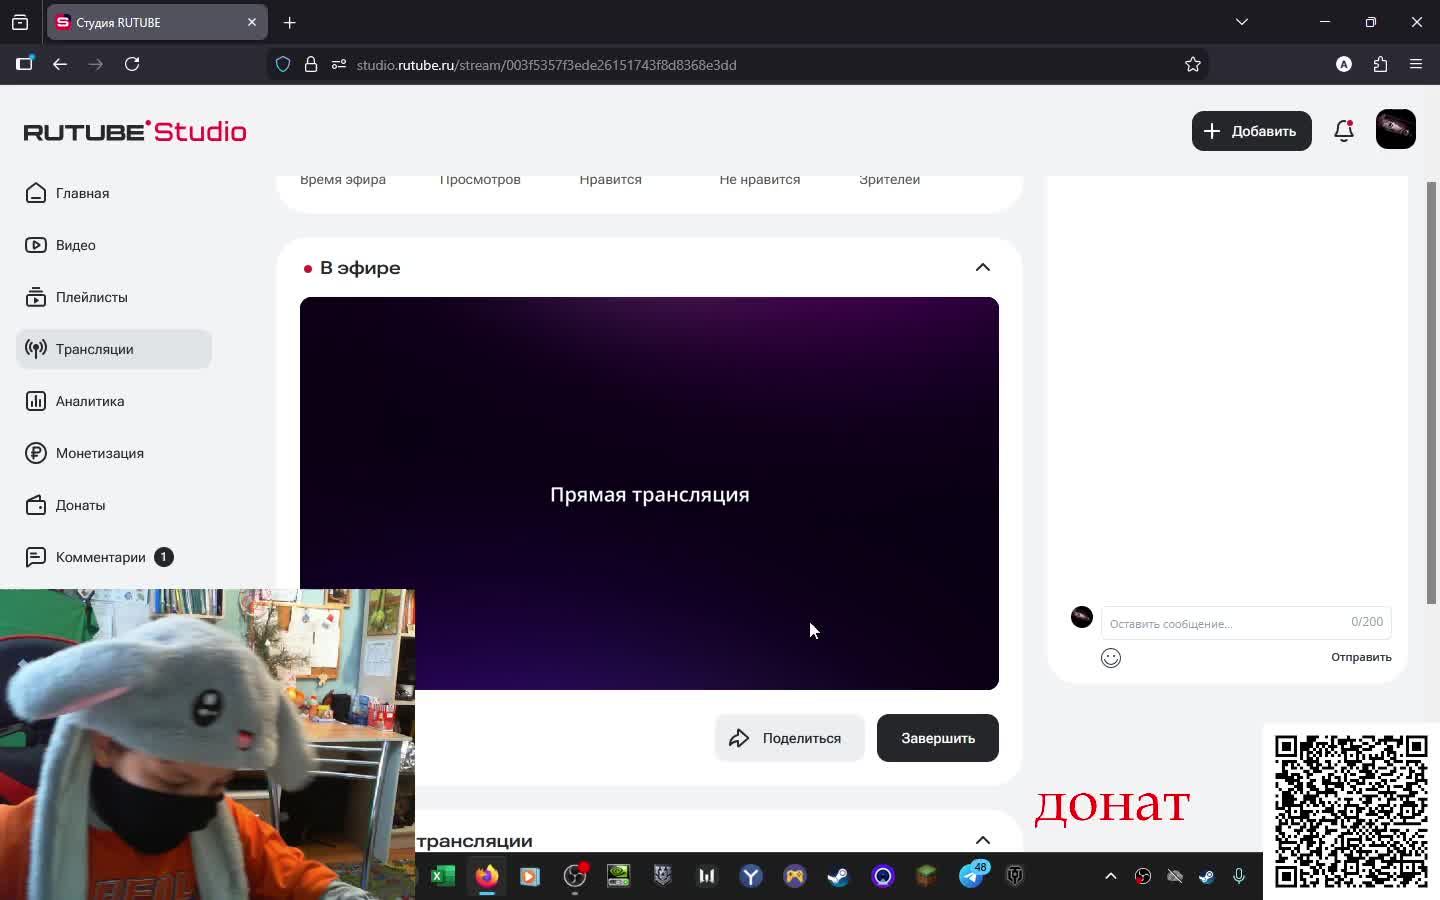Click the Steam system tray icon
1440x900 pixels.
click(x=1207, y=876)
